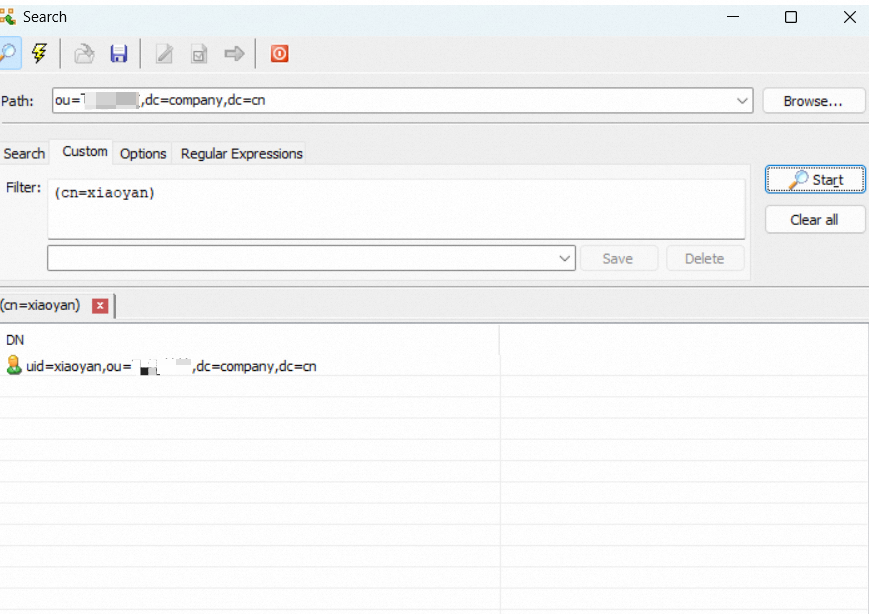Open the Regular Expressions tab

point(242,154)
